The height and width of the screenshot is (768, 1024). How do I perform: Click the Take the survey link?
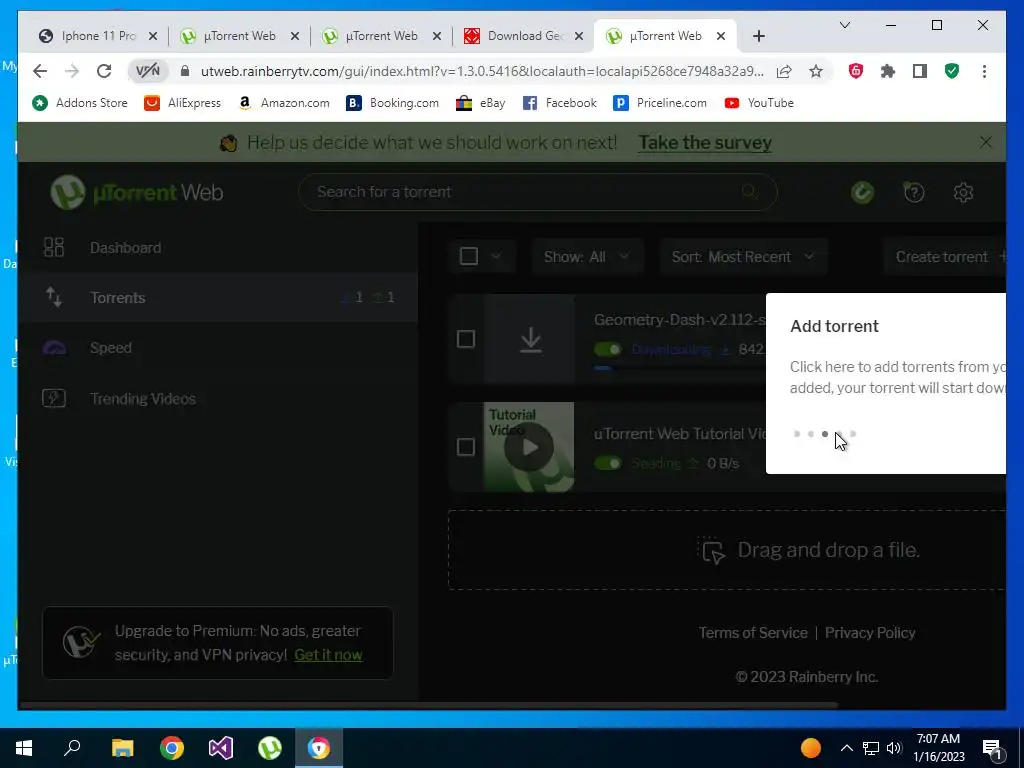[705, 142]
